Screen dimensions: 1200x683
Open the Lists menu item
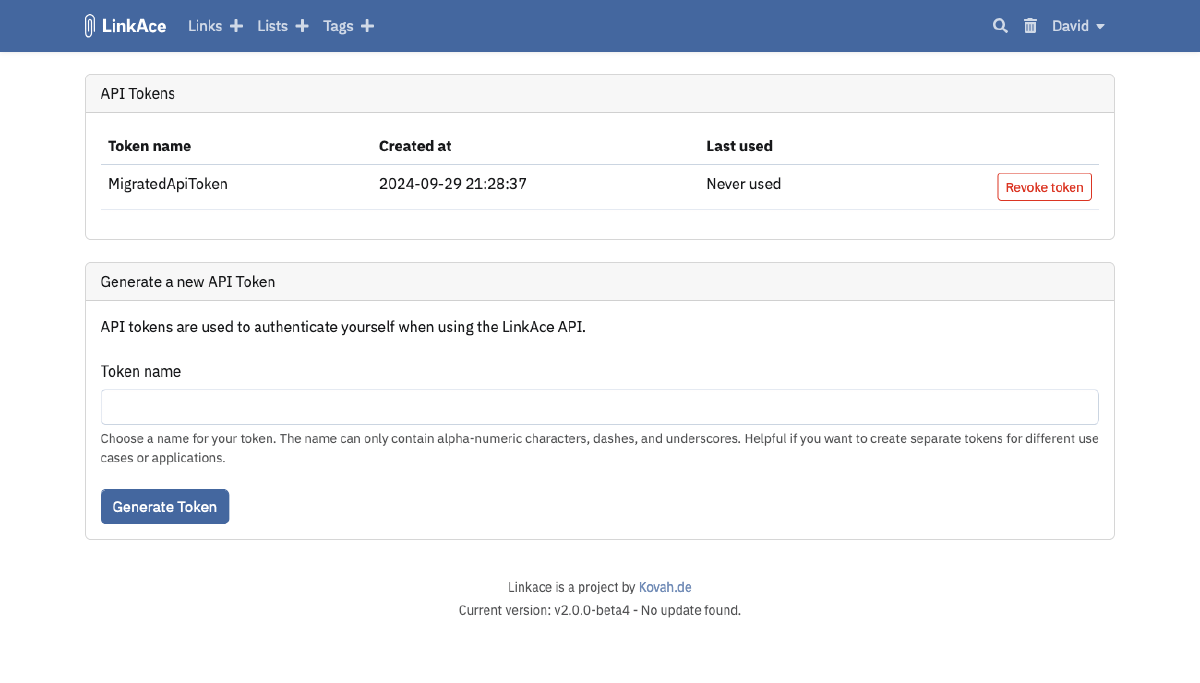coord(271,25)
